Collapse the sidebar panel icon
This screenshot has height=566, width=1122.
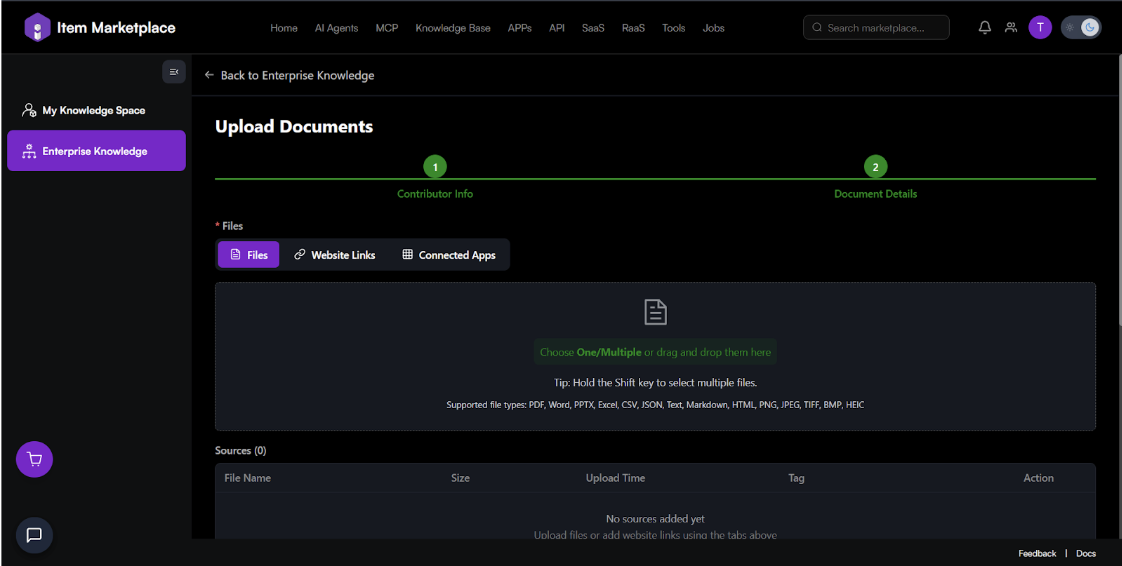(174, 72)
